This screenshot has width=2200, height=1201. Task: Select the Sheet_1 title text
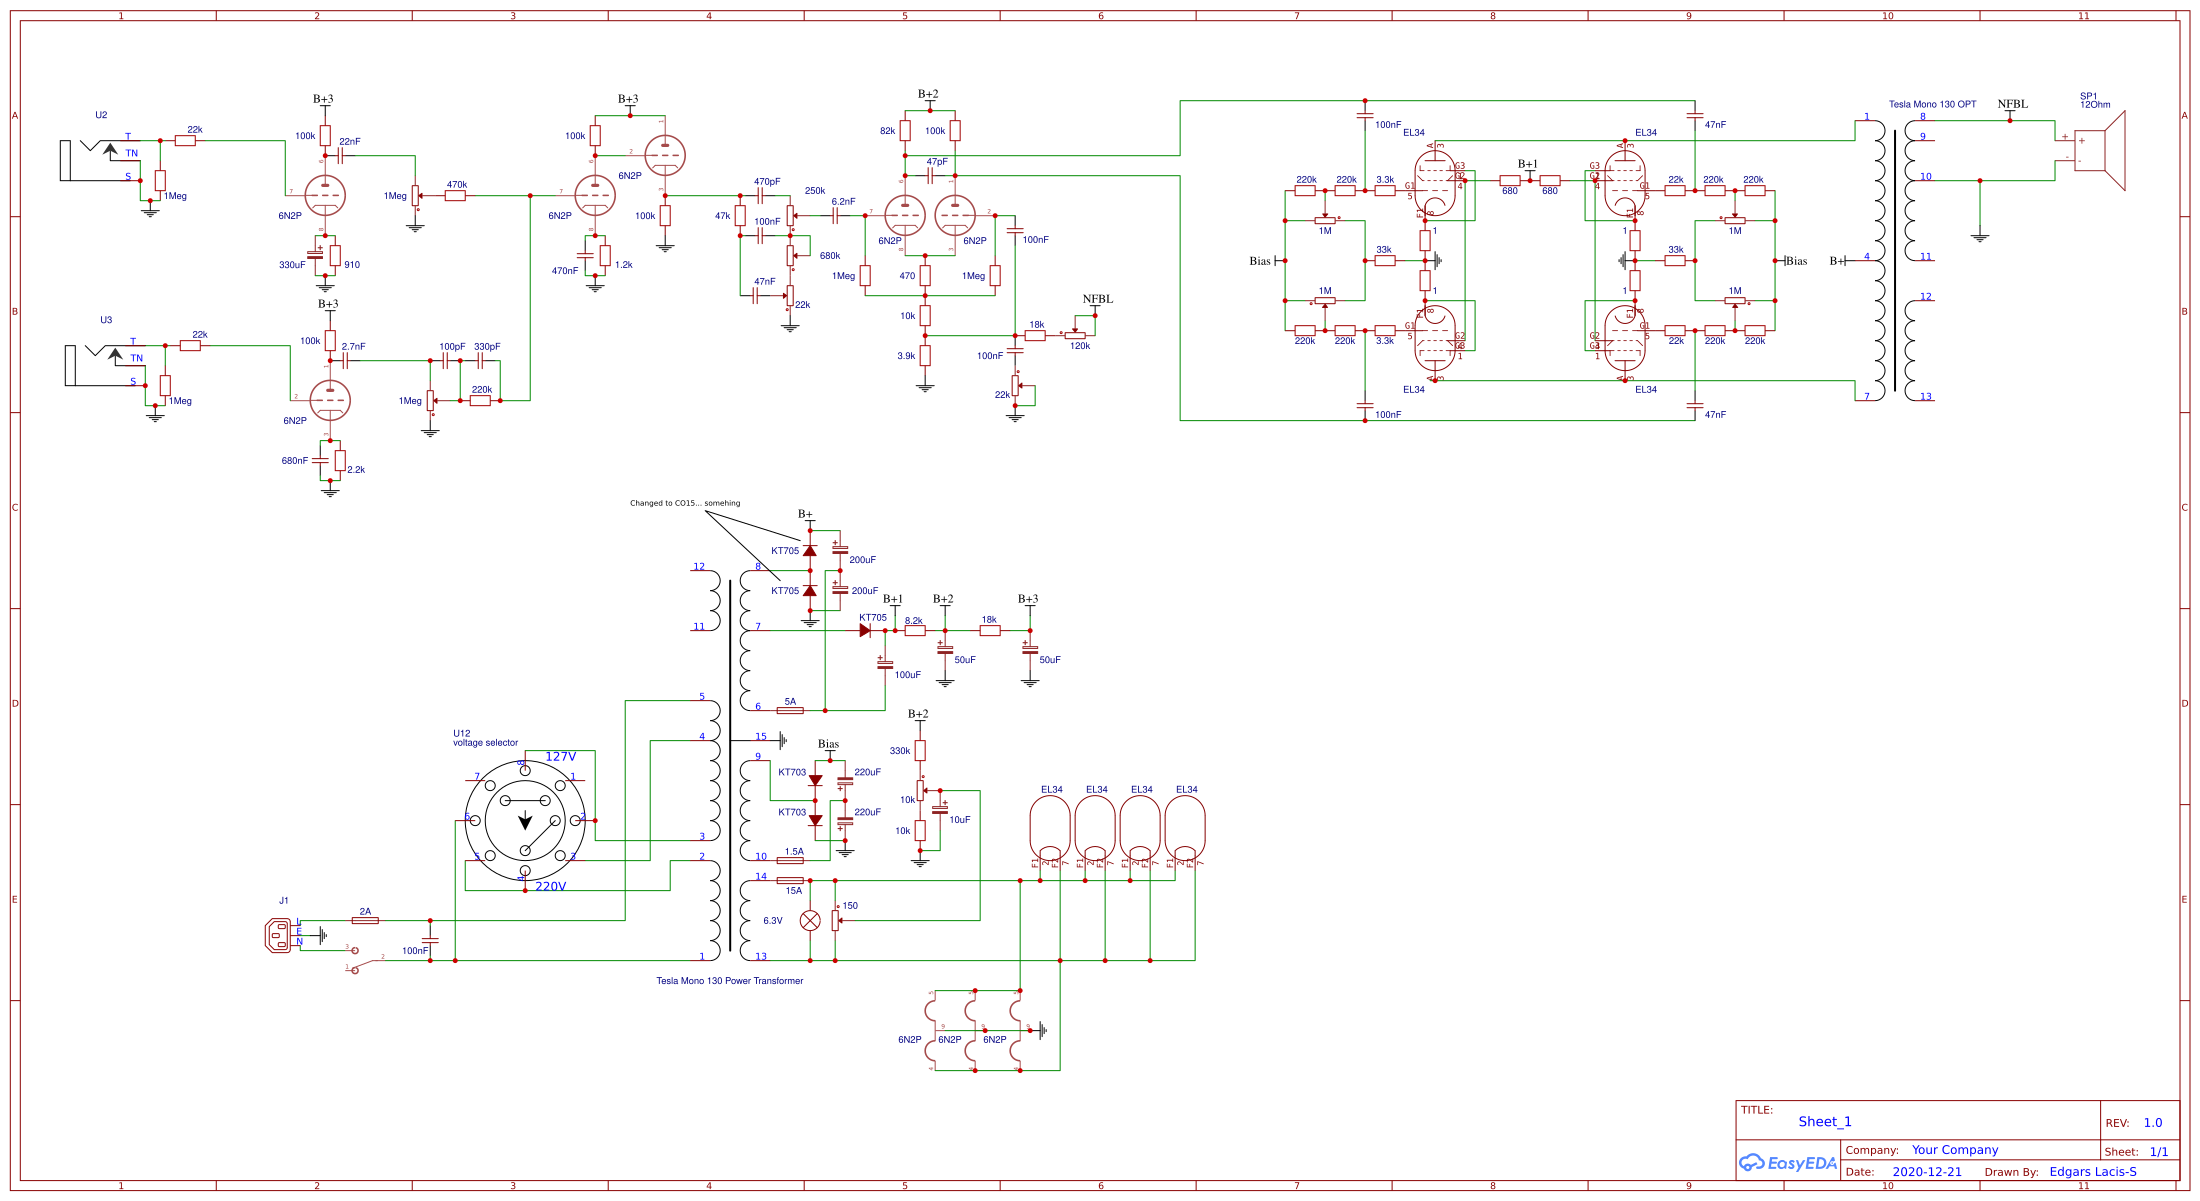point(1825,1122)
